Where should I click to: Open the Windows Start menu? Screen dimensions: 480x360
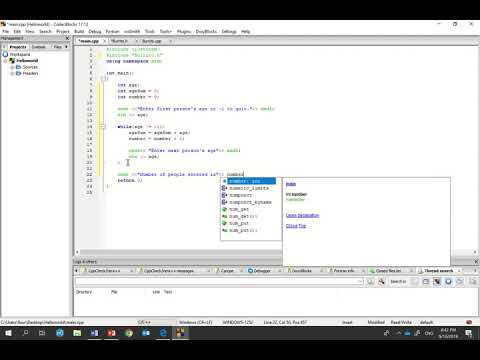(8, 333)
